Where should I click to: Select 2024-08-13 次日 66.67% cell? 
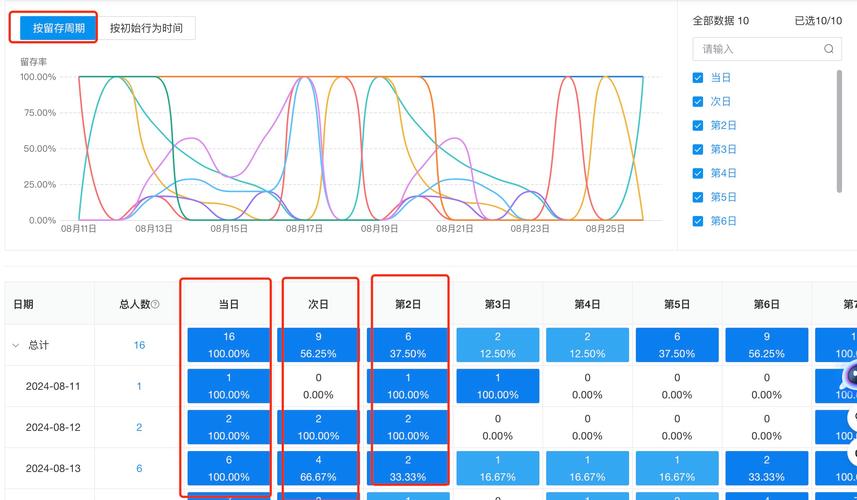pyautogui.click(x=319, y=468)
